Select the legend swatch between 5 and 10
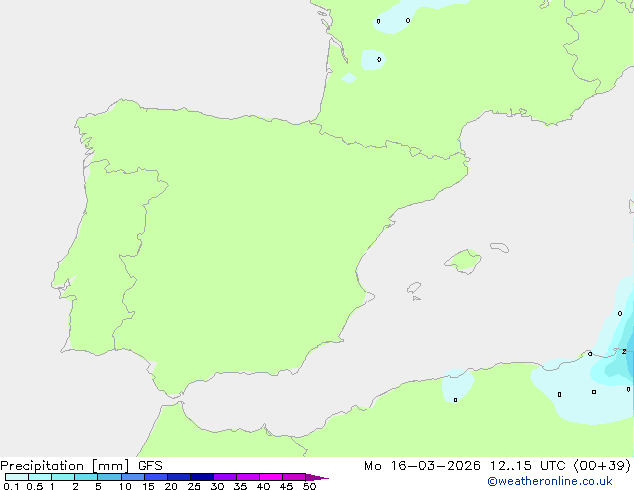The image size is (634, 490). click(109, 477)
